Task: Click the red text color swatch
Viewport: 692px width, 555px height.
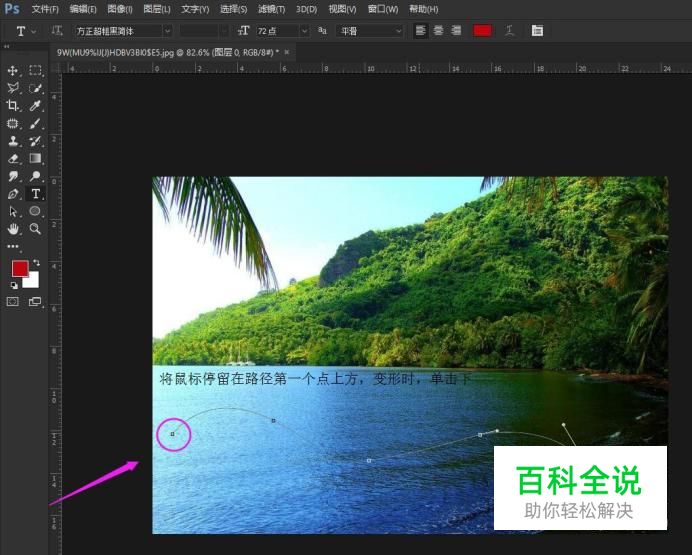Action: click(x=482, y=30)
